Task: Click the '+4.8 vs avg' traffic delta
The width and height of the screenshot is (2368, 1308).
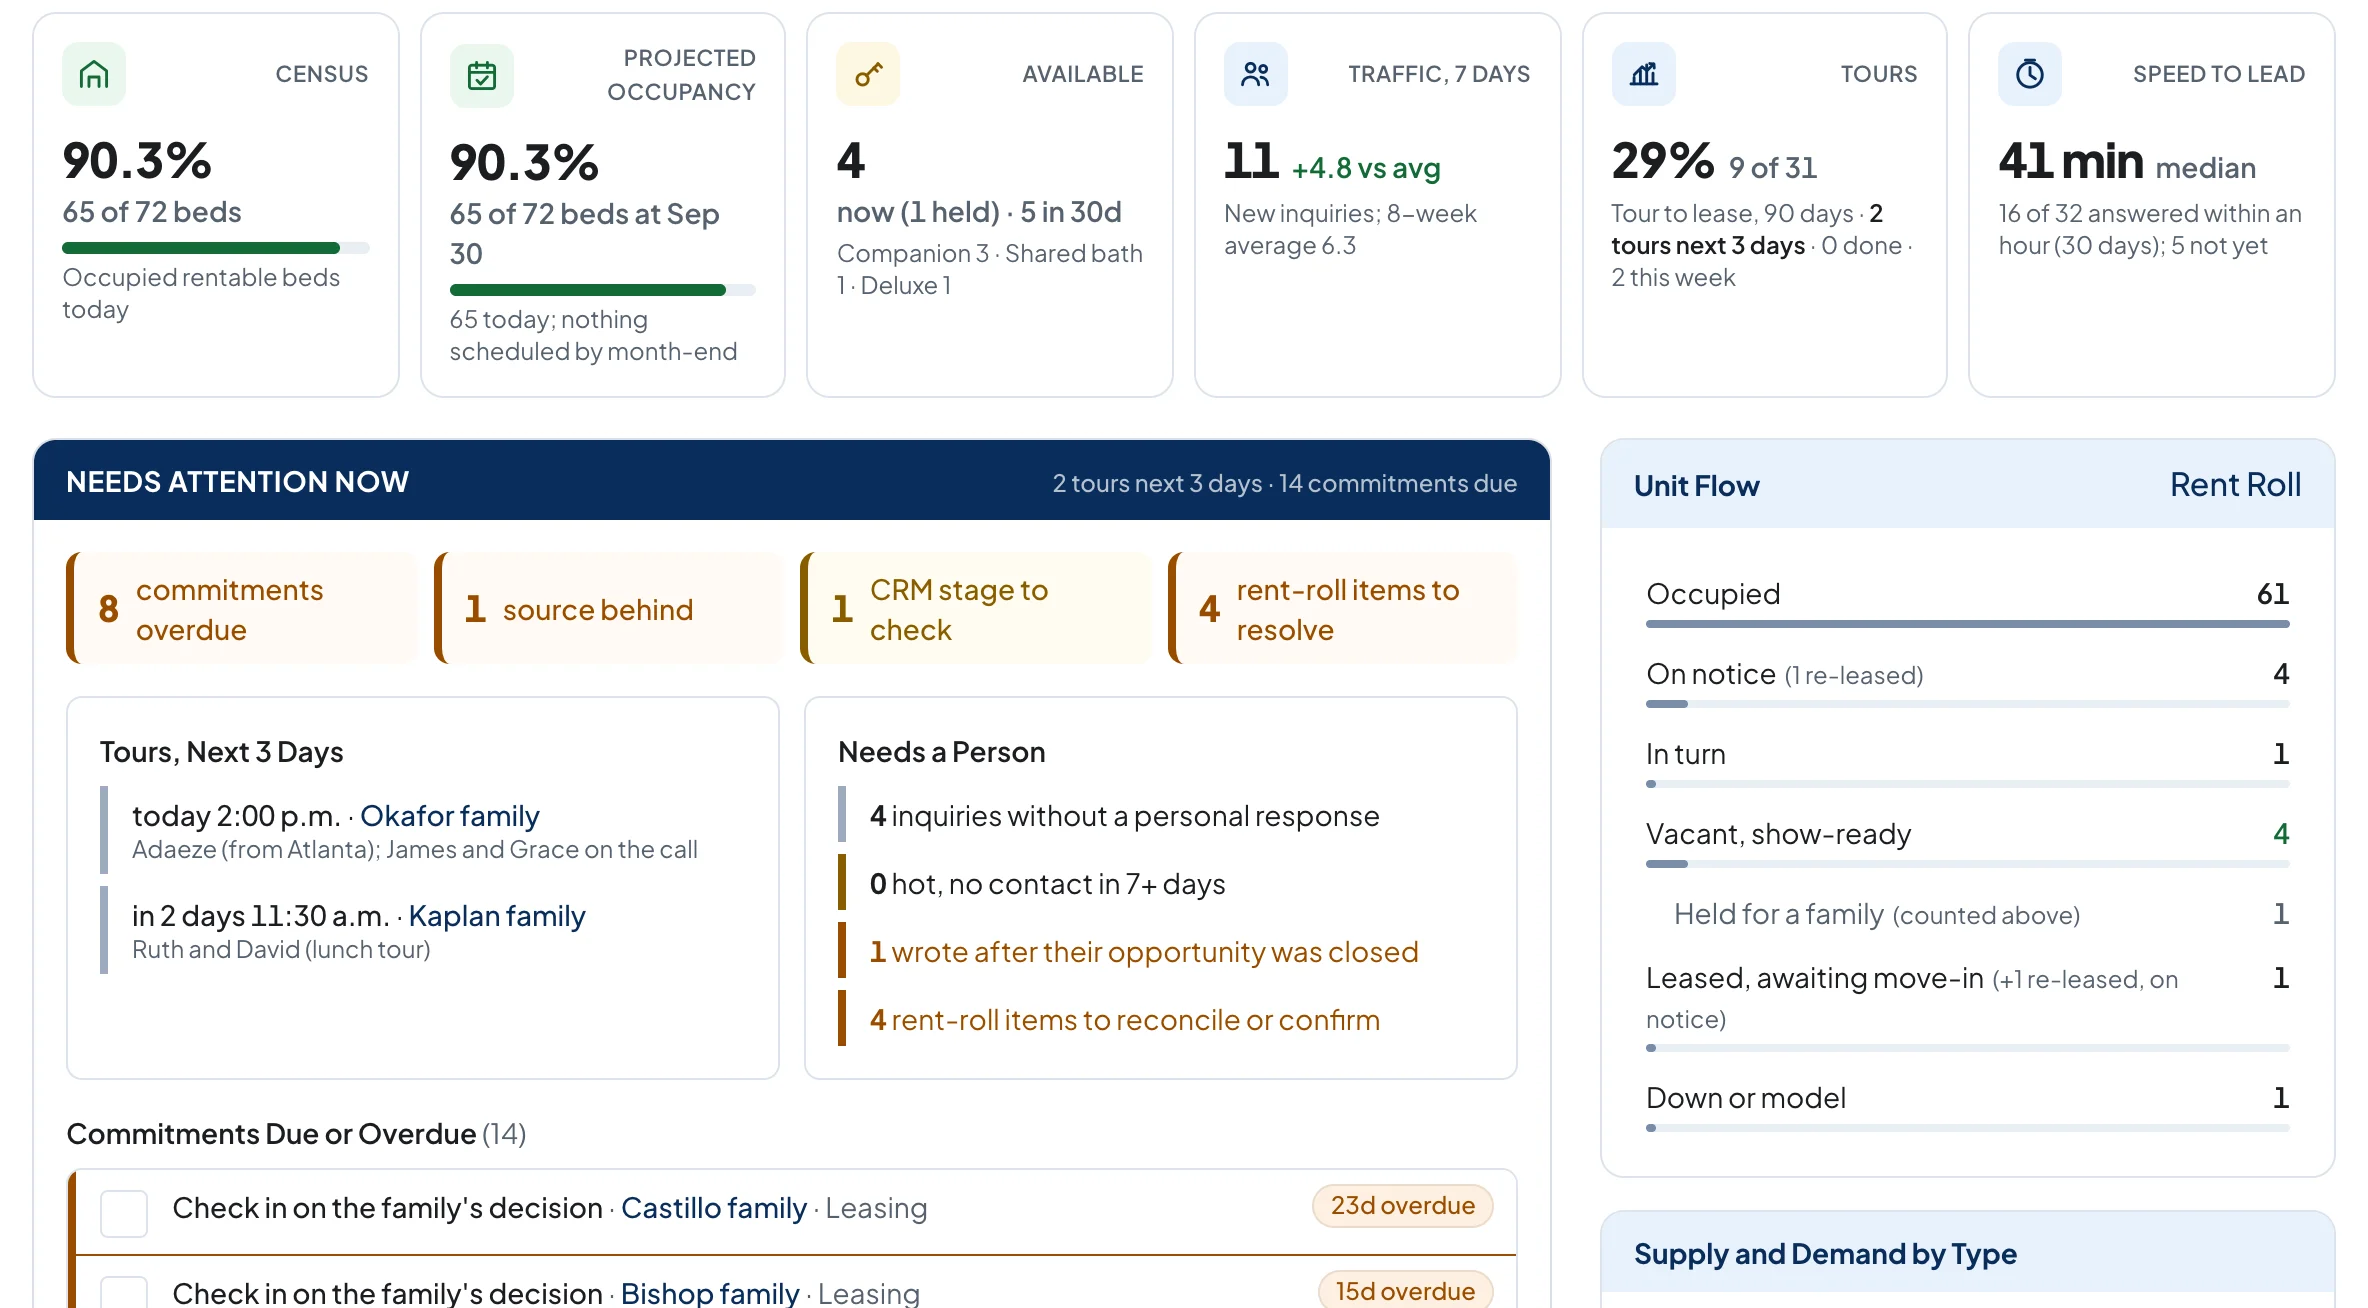Action: coord(1366,168)
